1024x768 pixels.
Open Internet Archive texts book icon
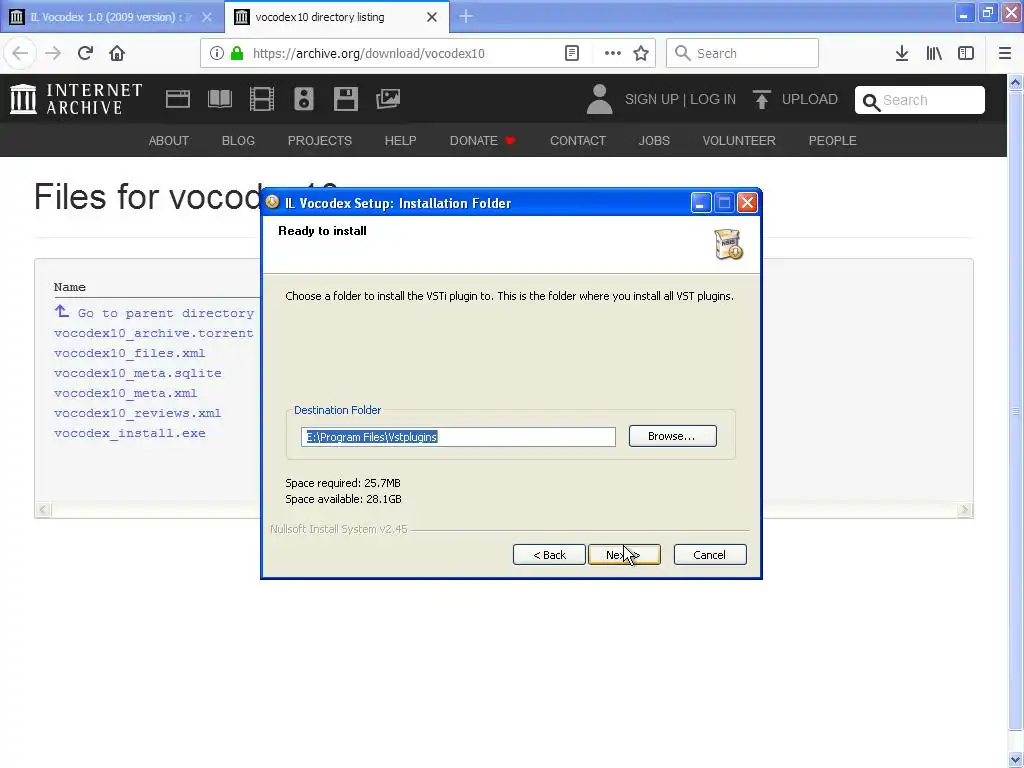click(219, 99)
